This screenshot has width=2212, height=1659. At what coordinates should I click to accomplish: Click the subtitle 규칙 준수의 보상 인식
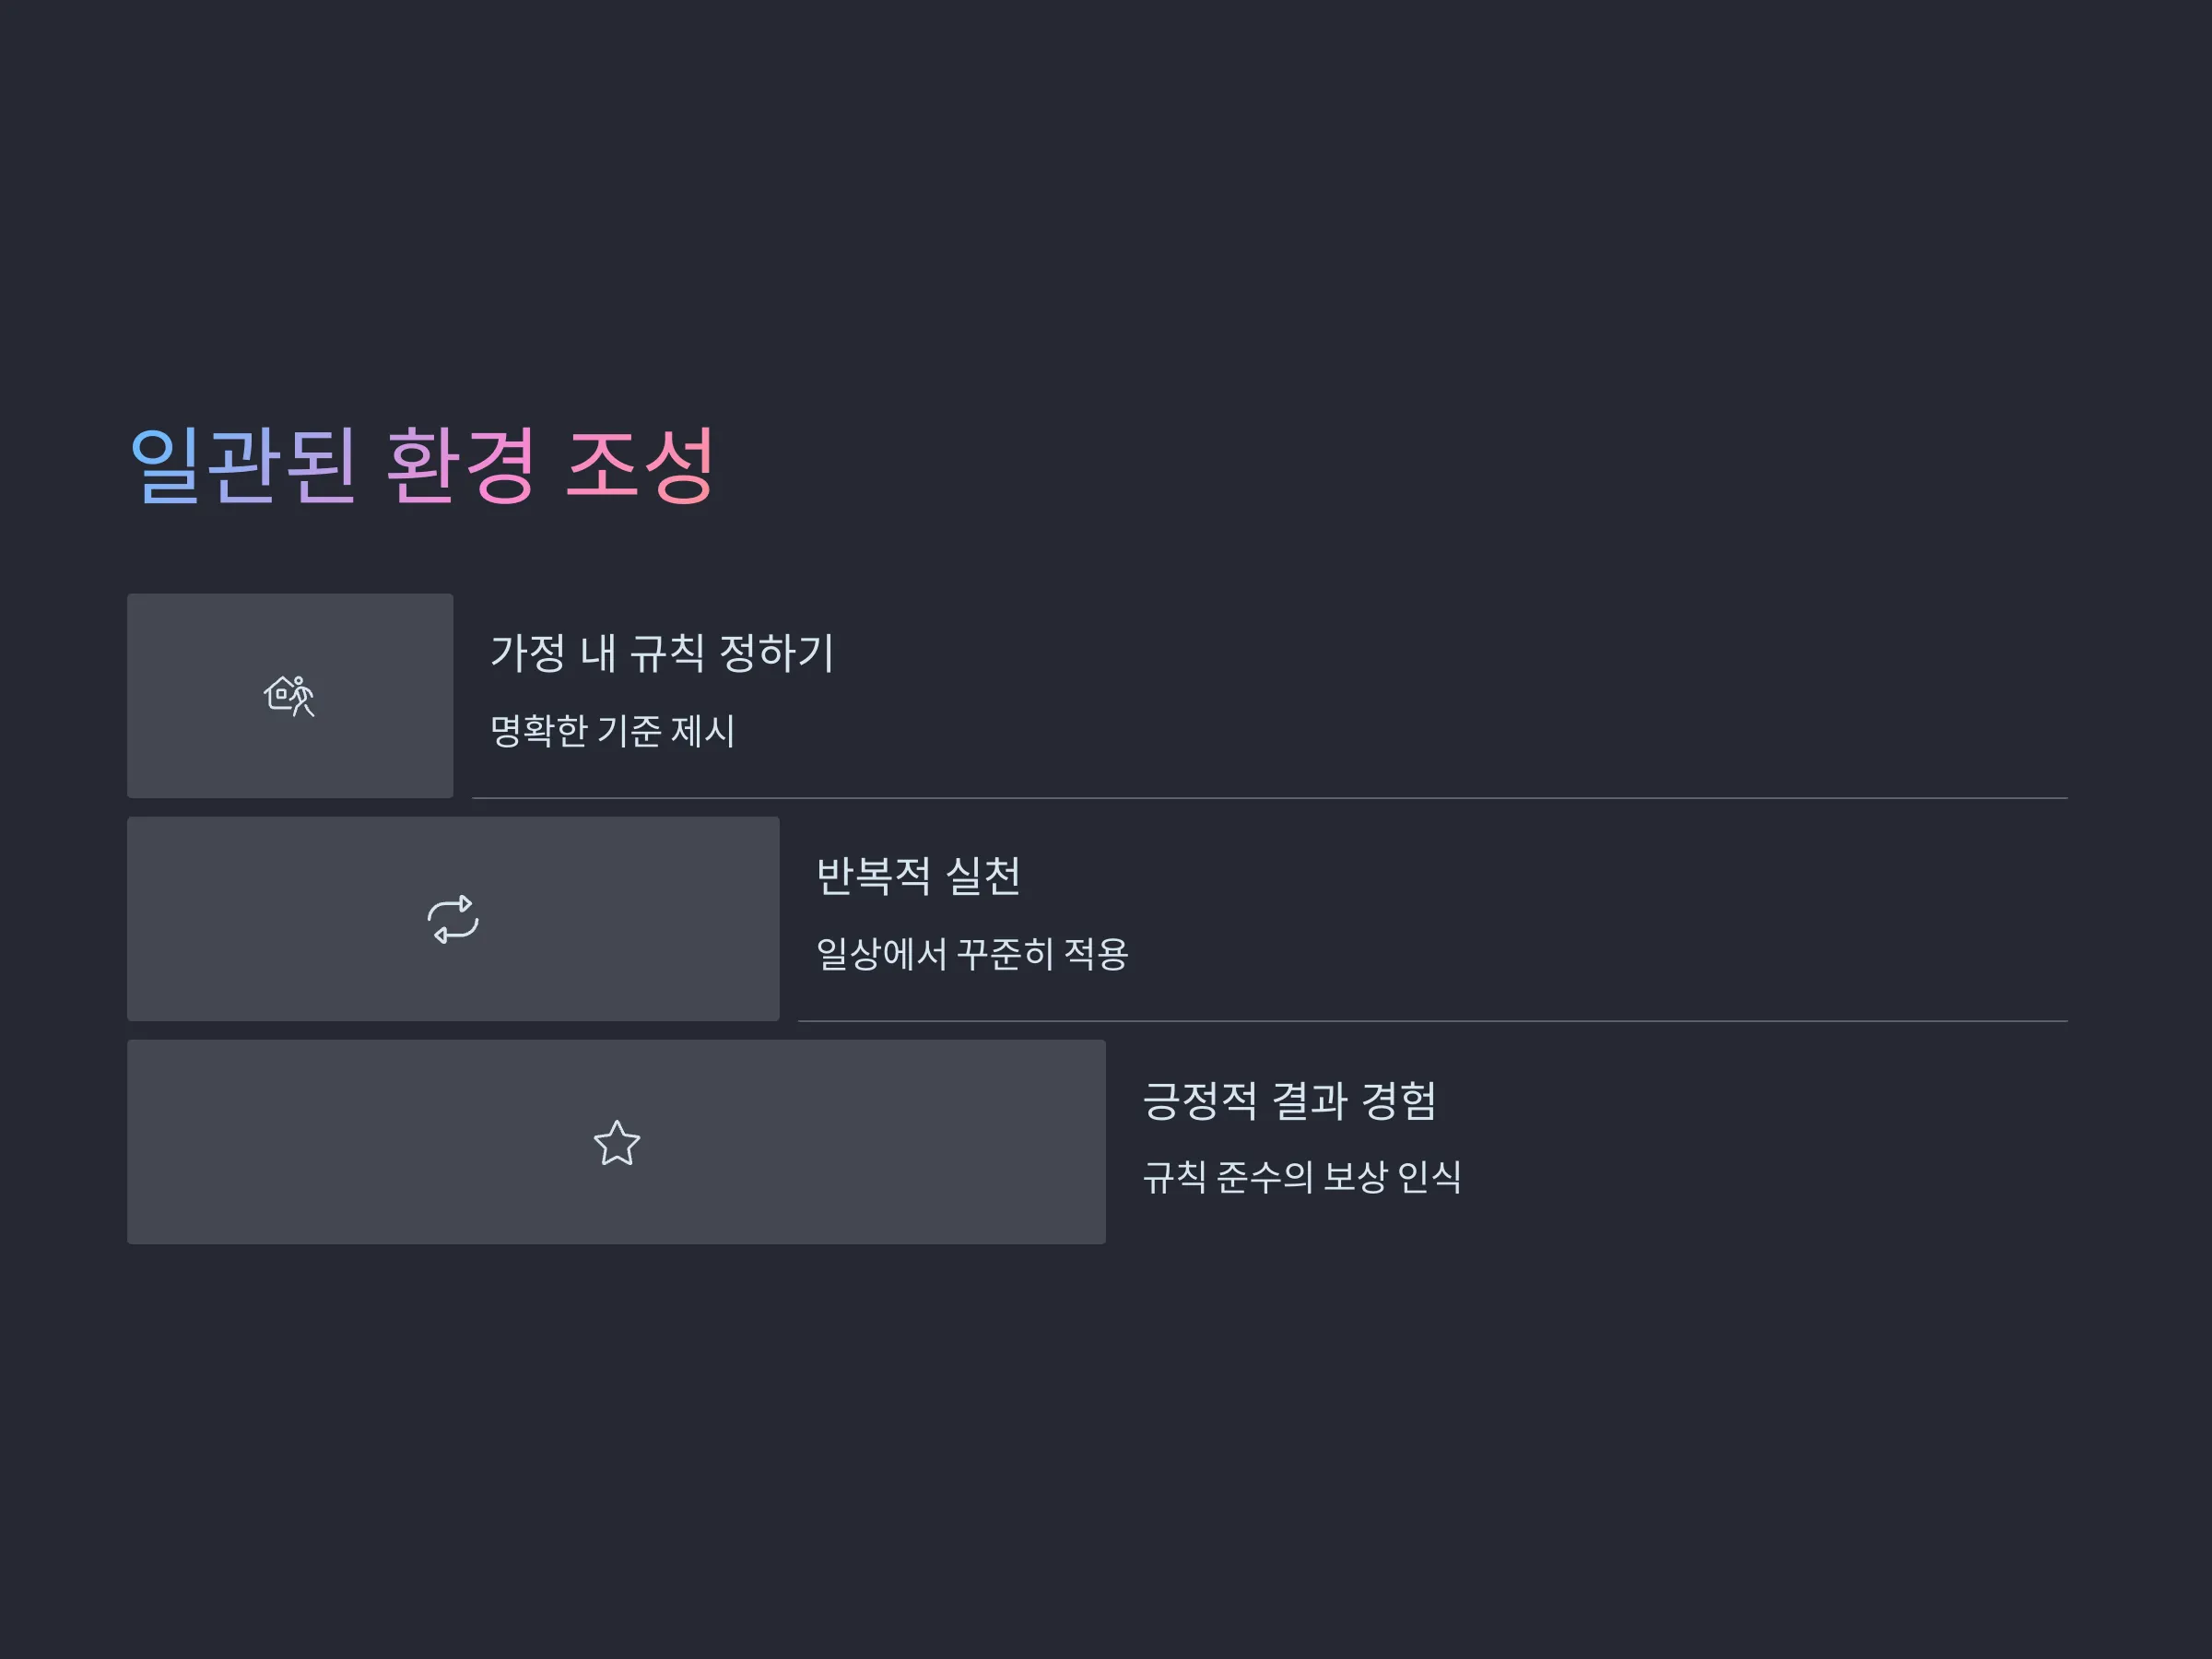(1302, 1177)
